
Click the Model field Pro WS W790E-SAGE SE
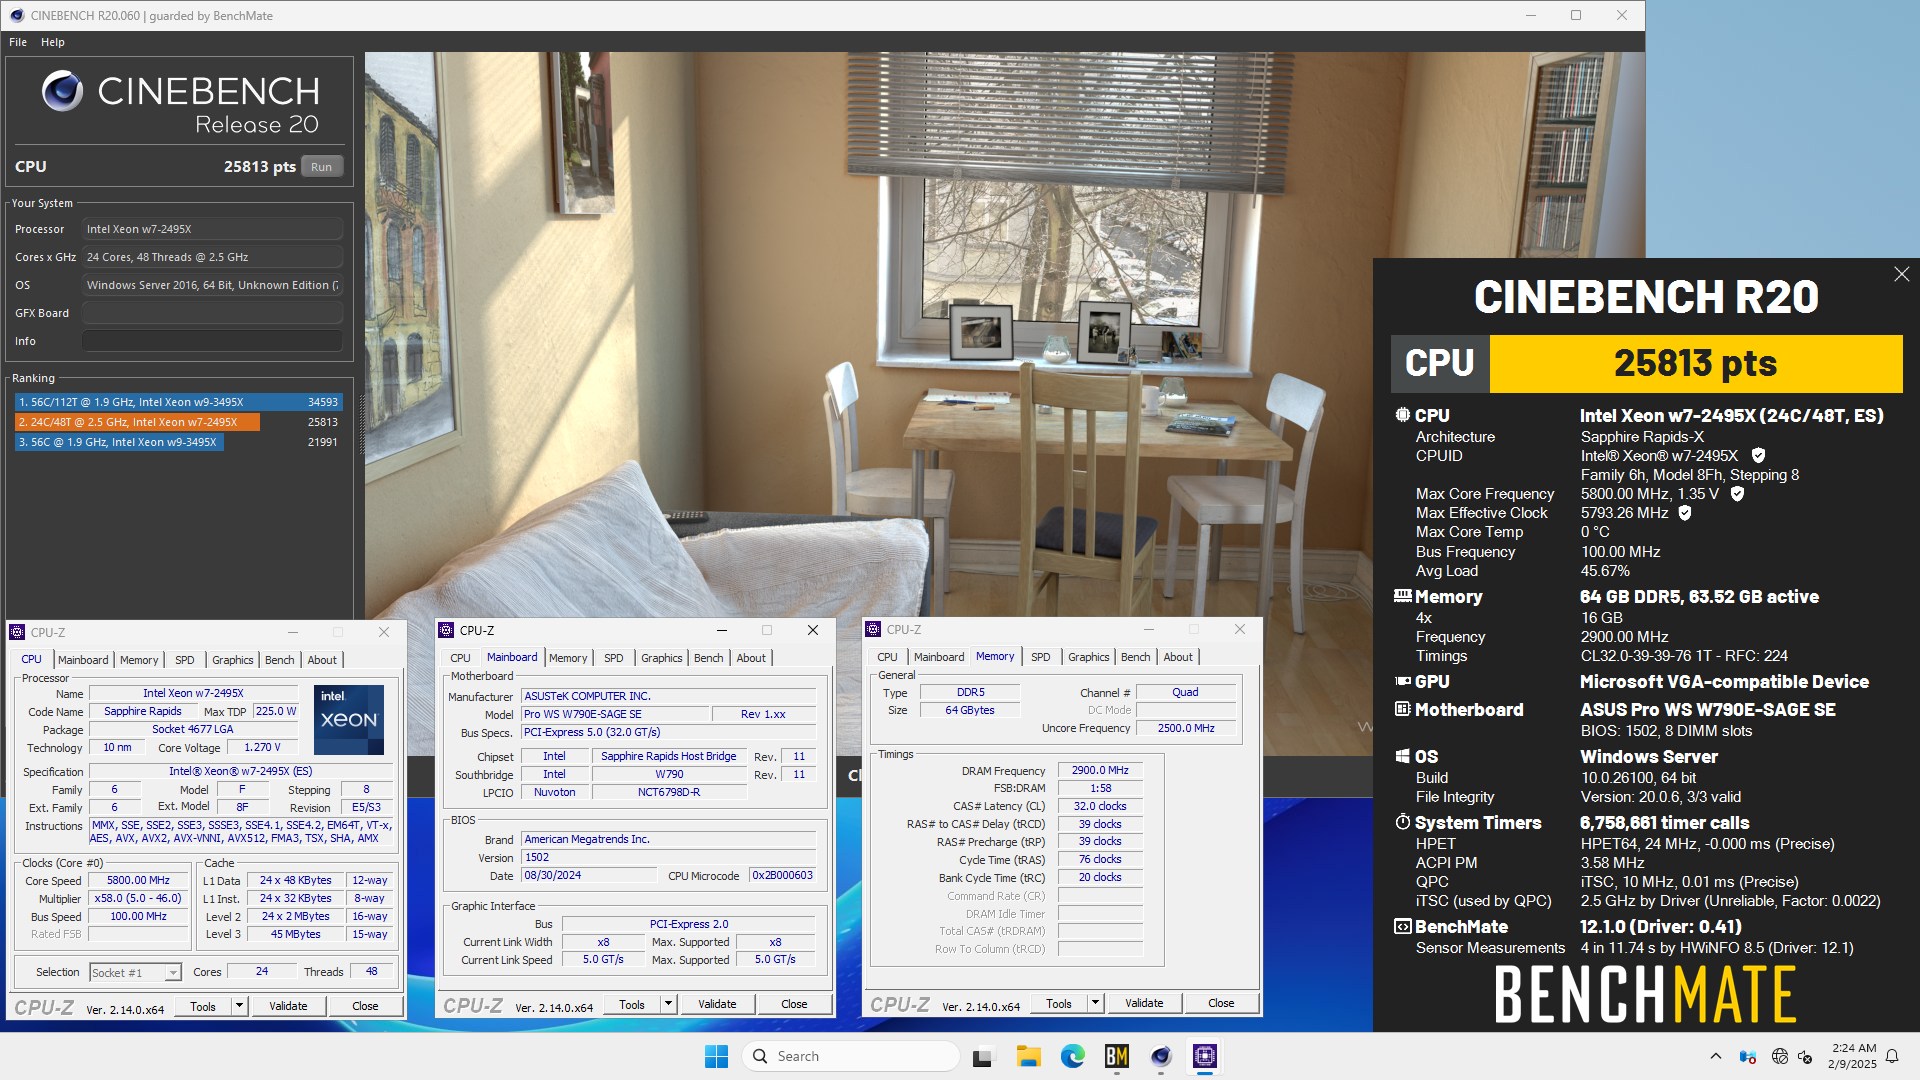(x=614, y=714)
